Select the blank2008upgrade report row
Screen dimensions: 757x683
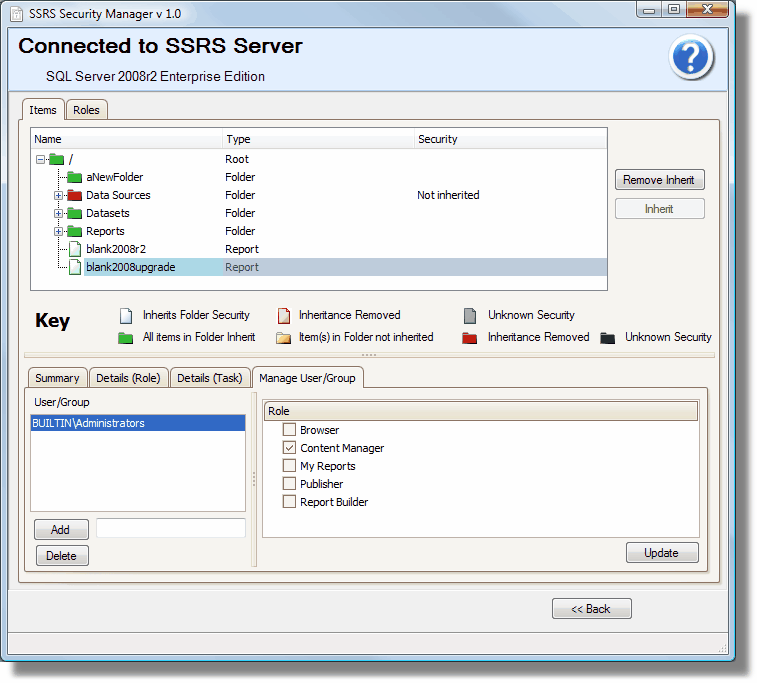[x=319, y=267]
